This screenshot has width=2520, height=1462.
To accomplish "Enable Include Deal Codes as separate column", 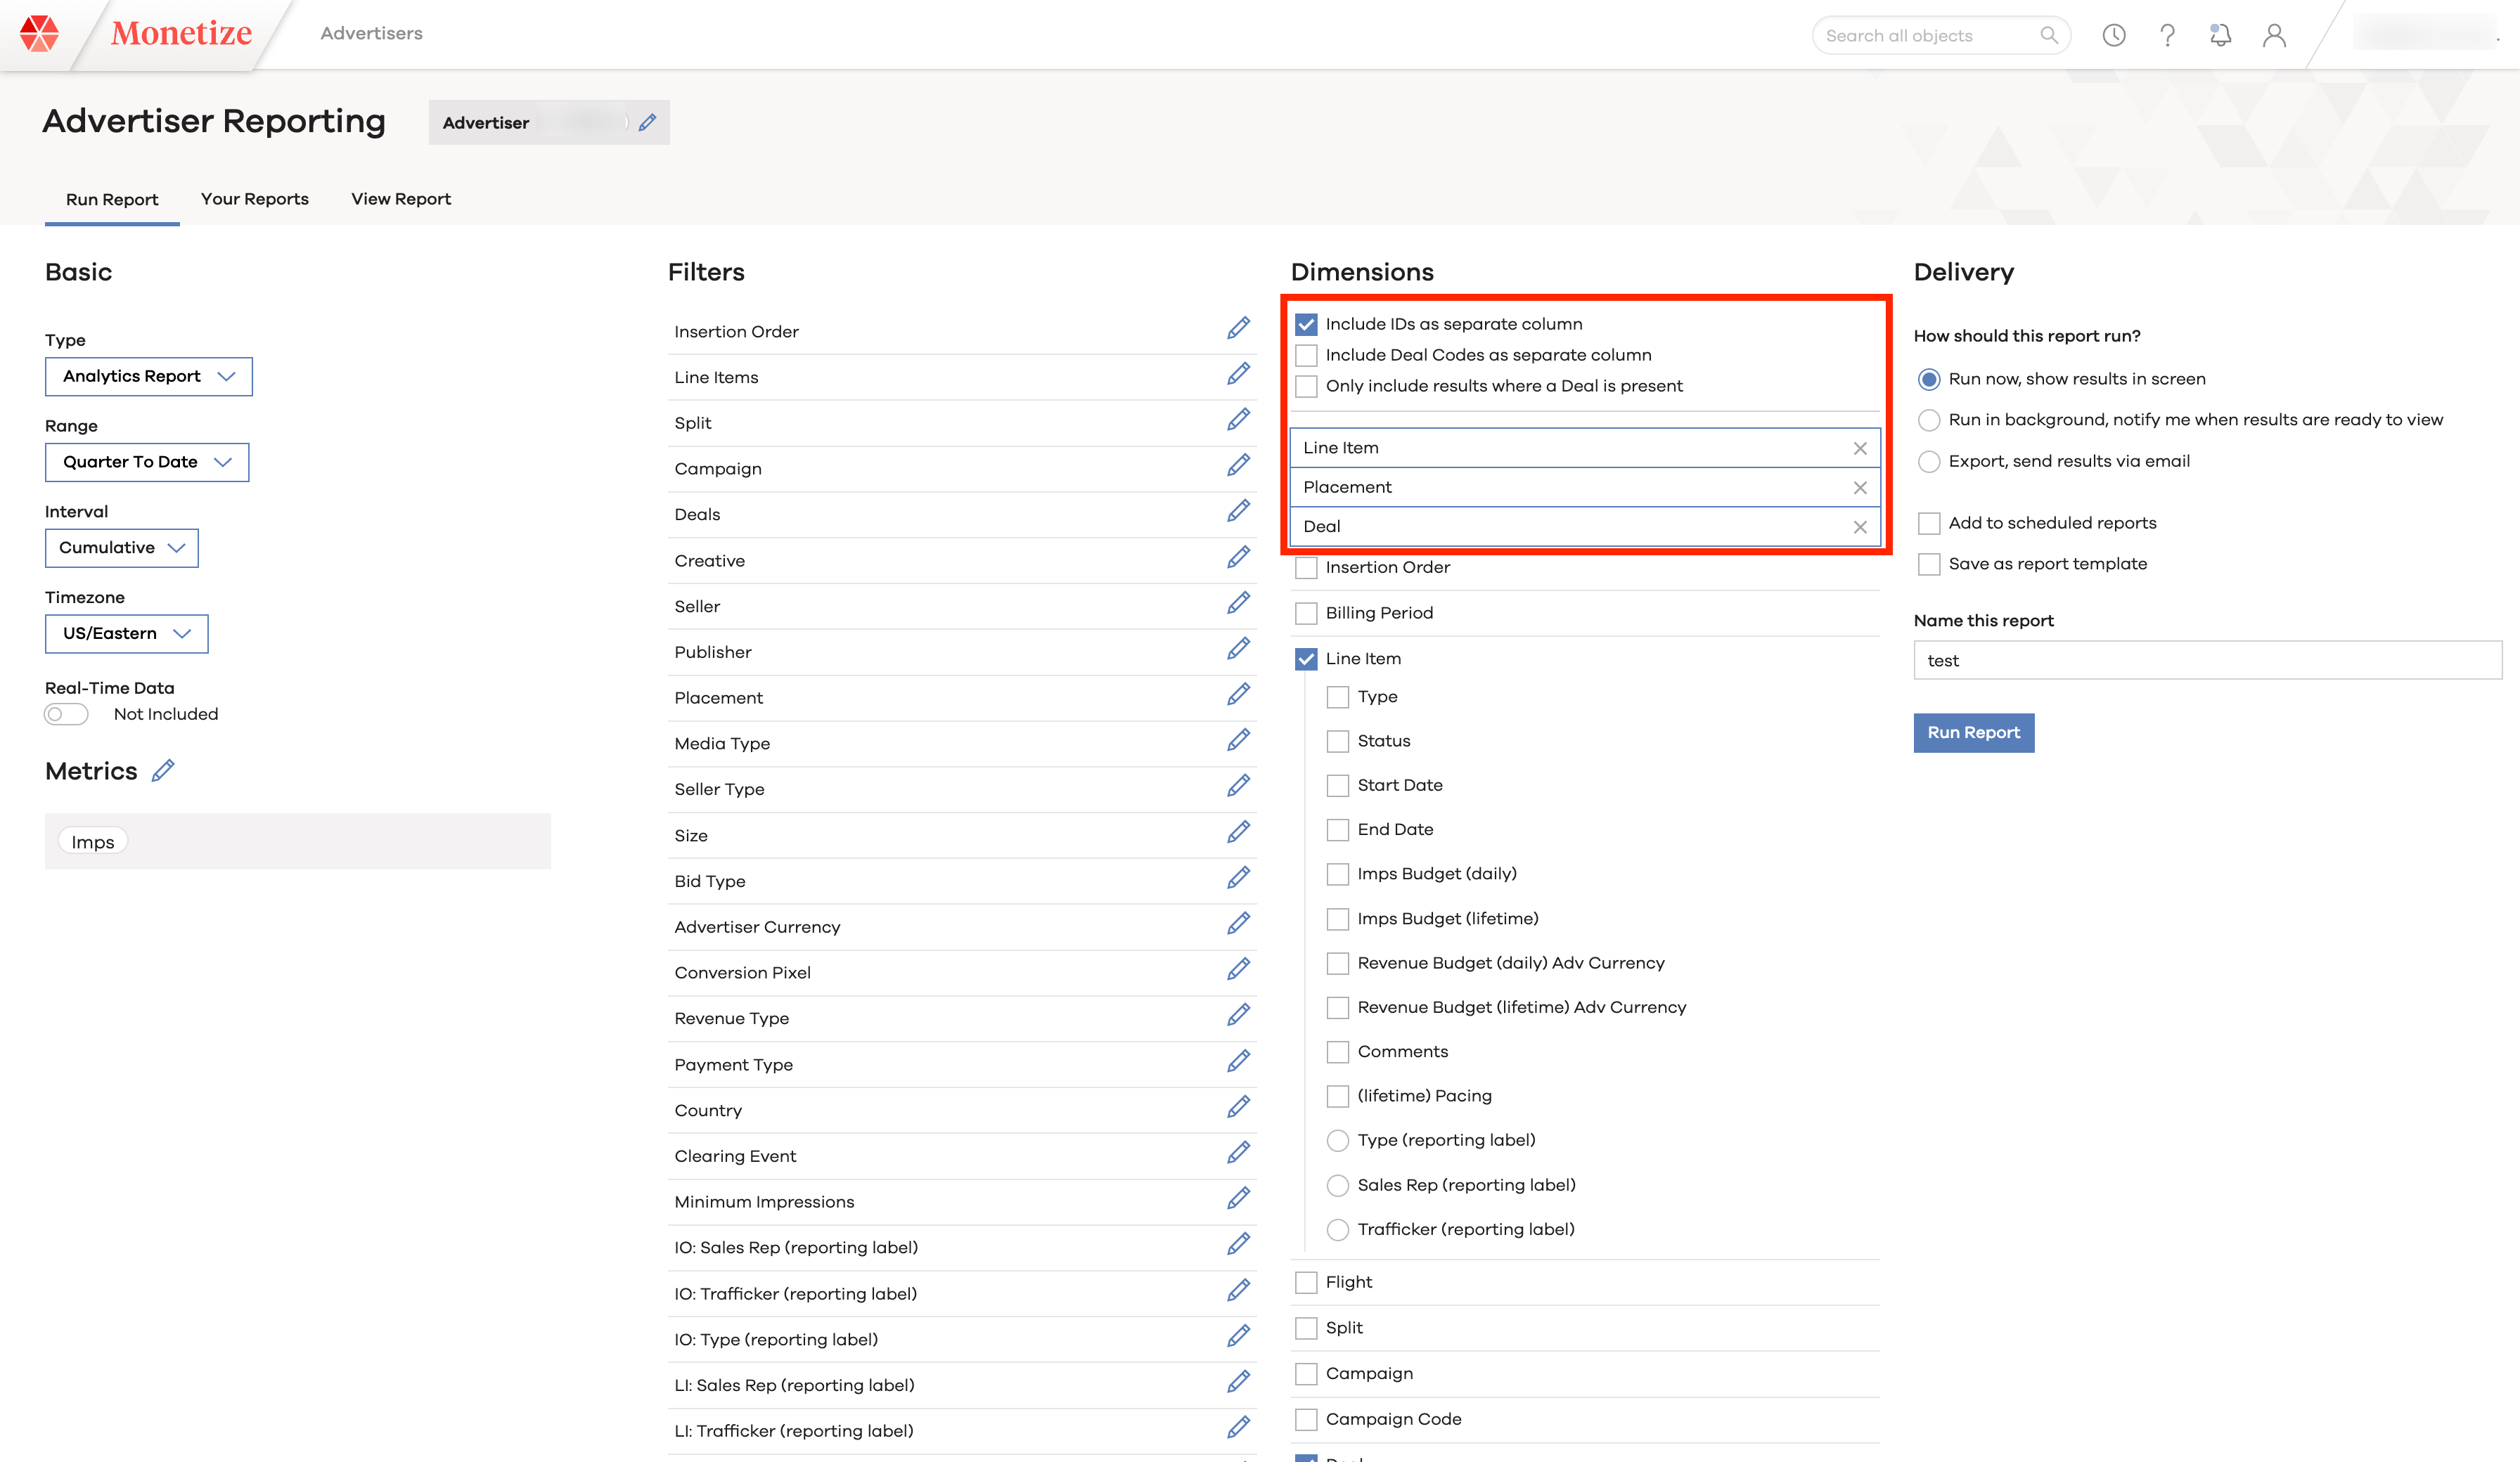I will [x=1306, y=355].
